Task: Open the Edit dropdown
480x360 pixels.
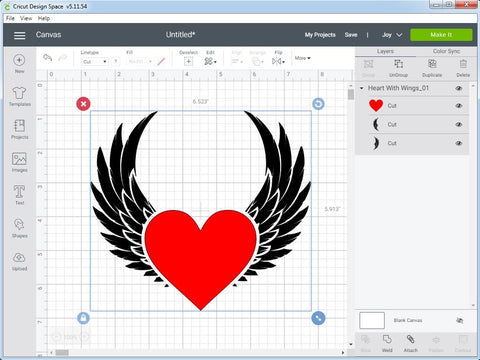Action: pyautogui.click(x=210, y=61)
